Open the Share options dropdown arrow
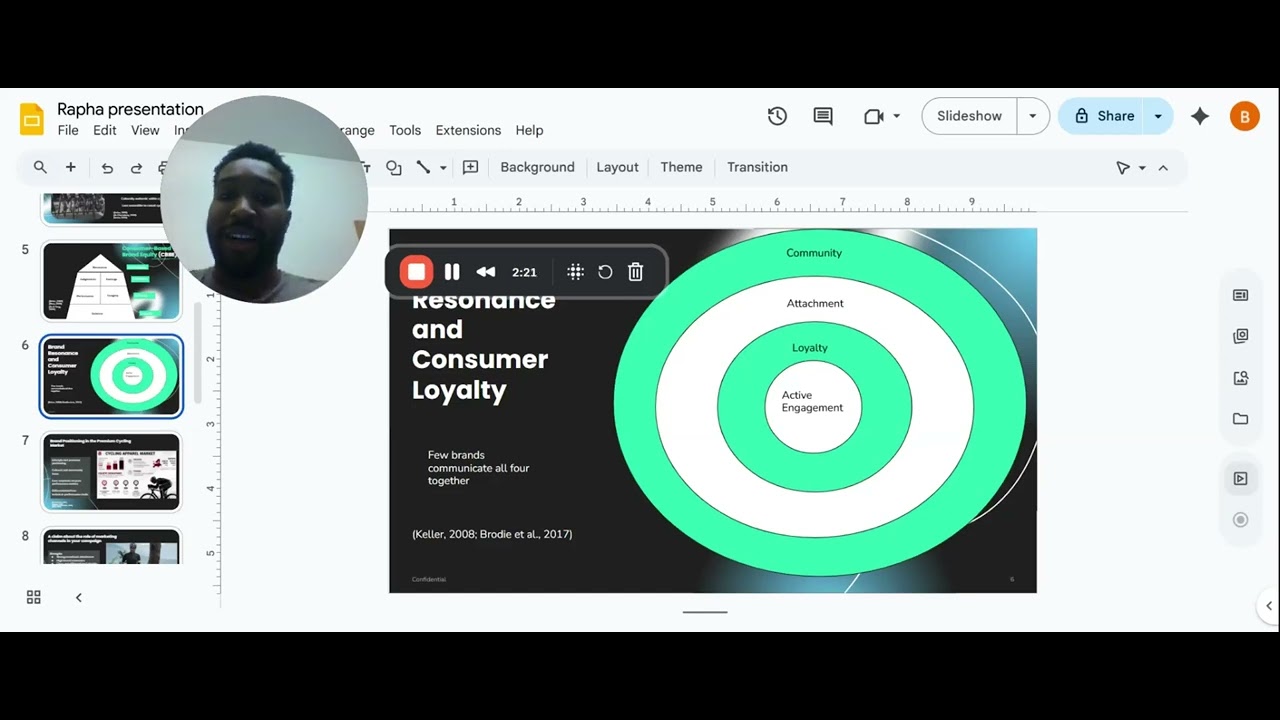The image size is (1280, 720). pos(1158,116)
